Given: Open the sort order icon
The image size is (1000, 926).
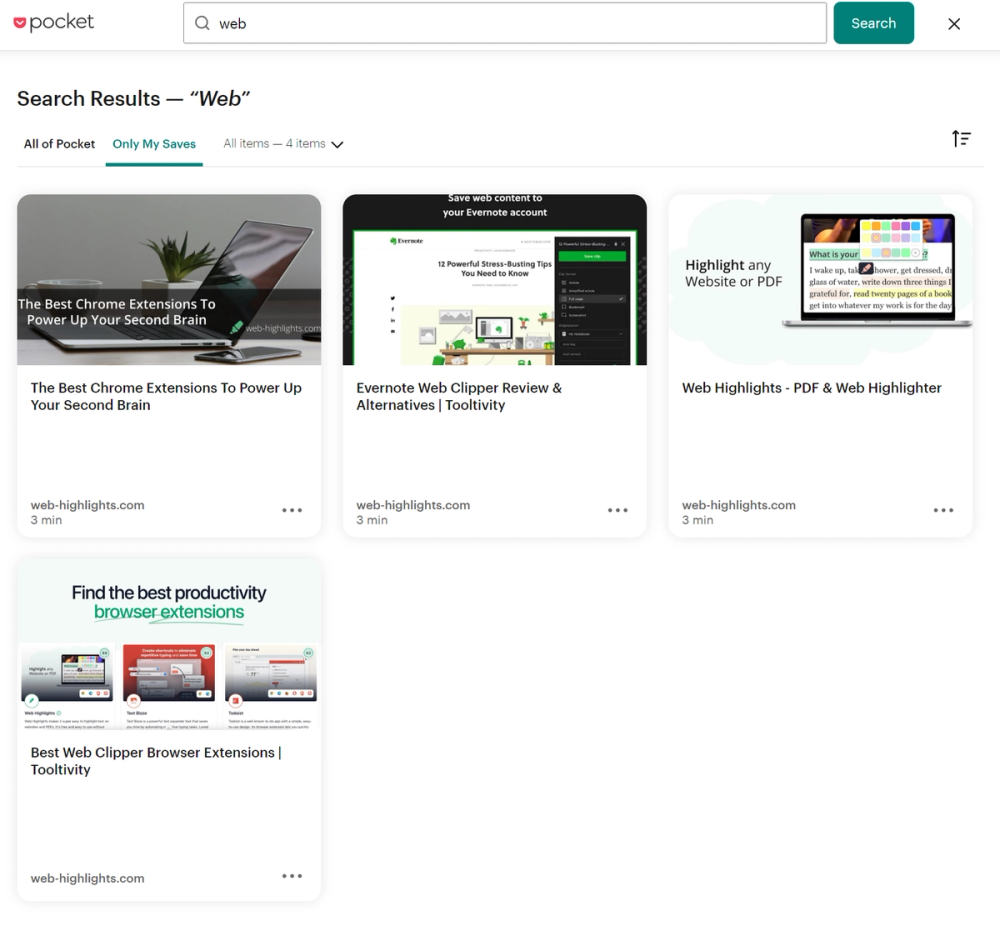Looking at the screenshot, I should point(961,138).
